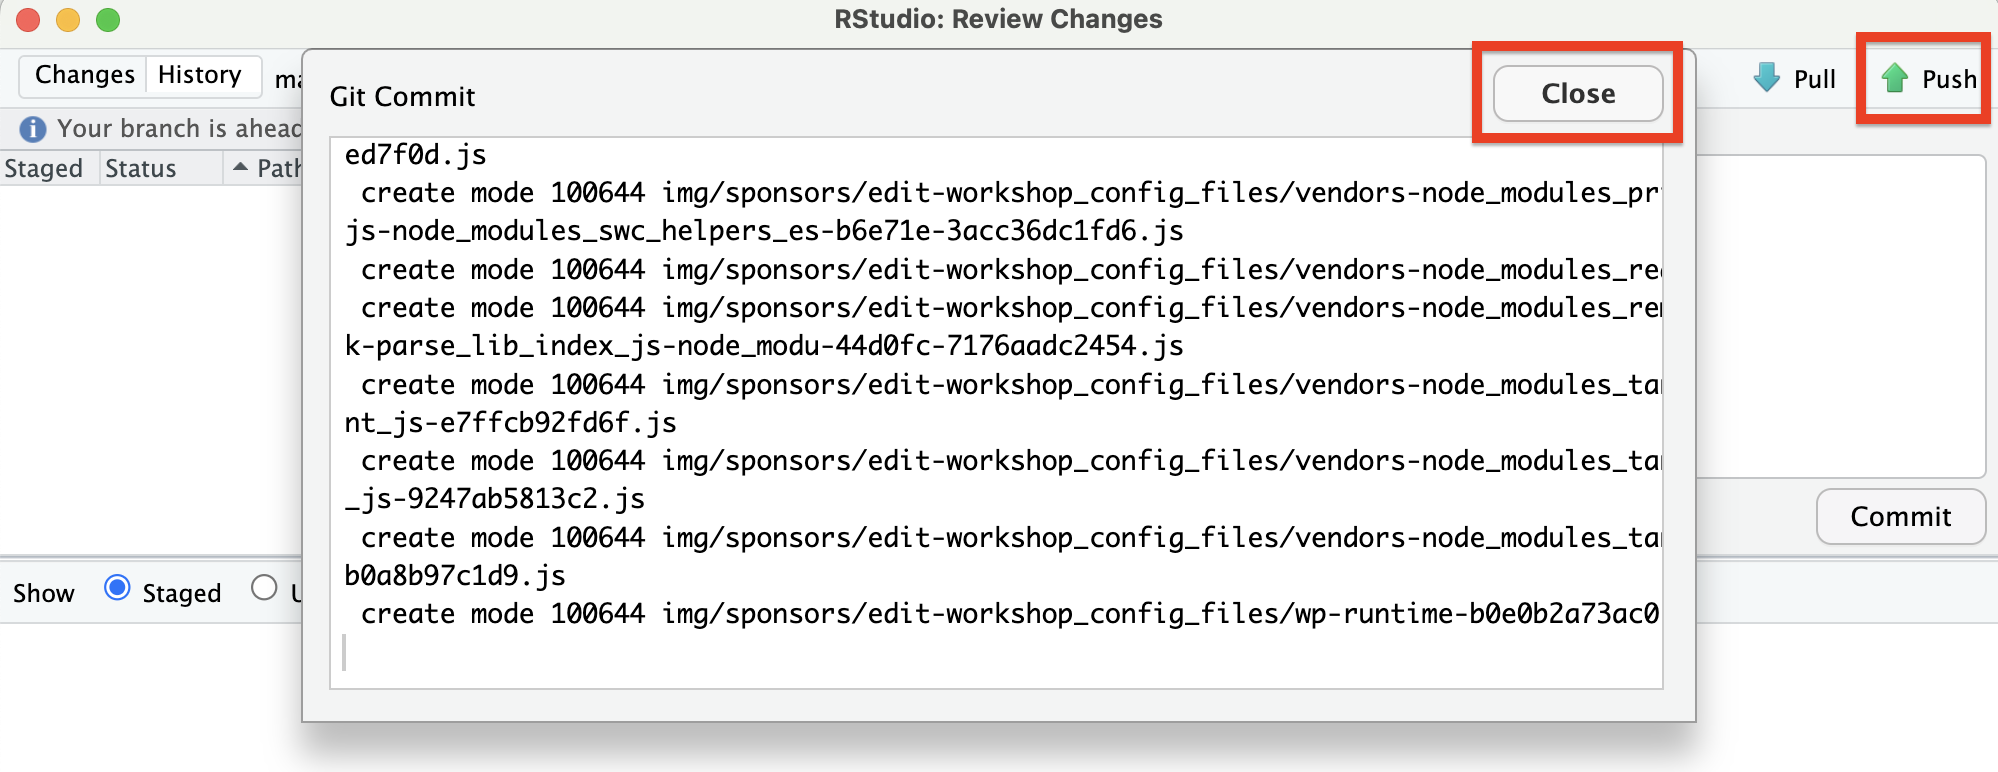The width and height of the screenshot is (1998, 772).
Task: Switch to the History tab
Action: [201, 74]
